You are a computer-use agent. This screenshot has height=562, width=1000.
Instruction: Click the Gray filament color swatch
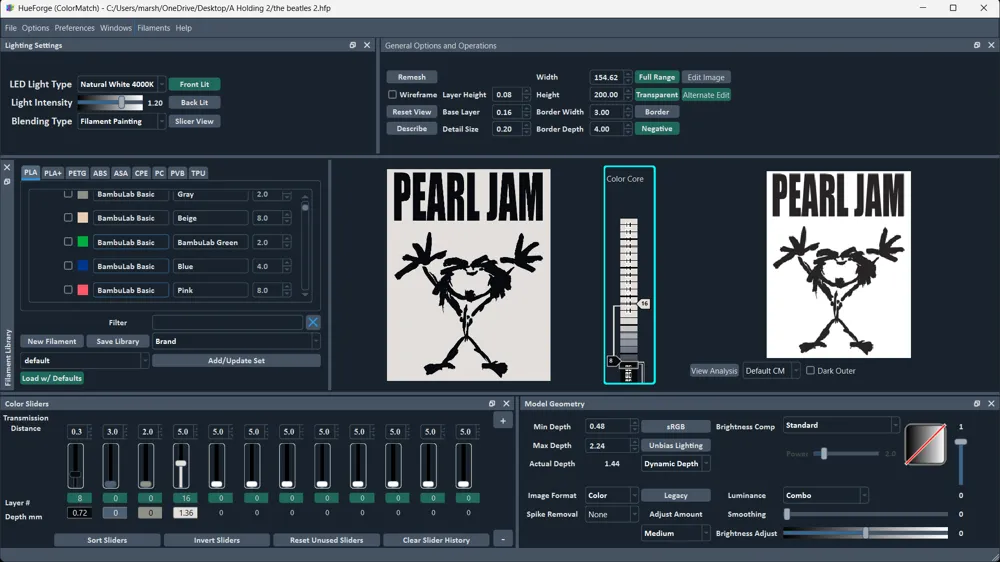click(83, 194)
